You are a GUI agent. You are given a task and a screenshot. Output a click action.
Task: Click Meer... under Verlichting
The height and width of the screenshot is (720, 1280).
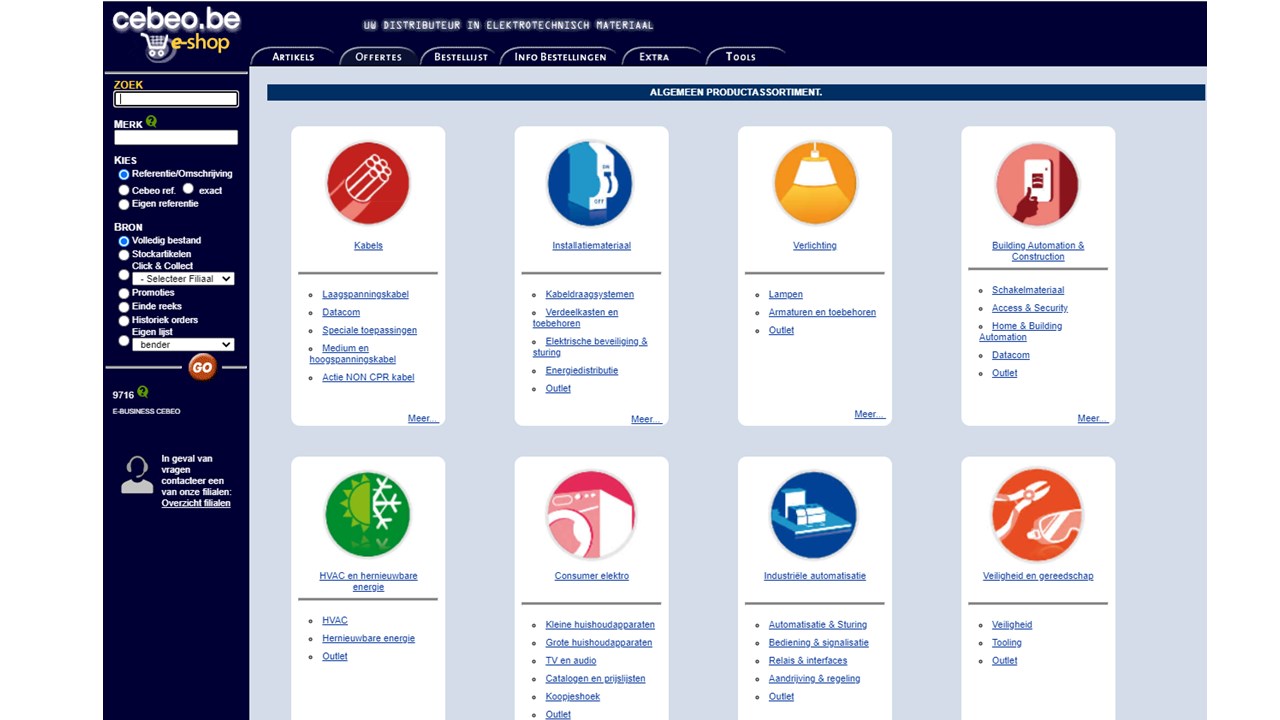point(869,414)
